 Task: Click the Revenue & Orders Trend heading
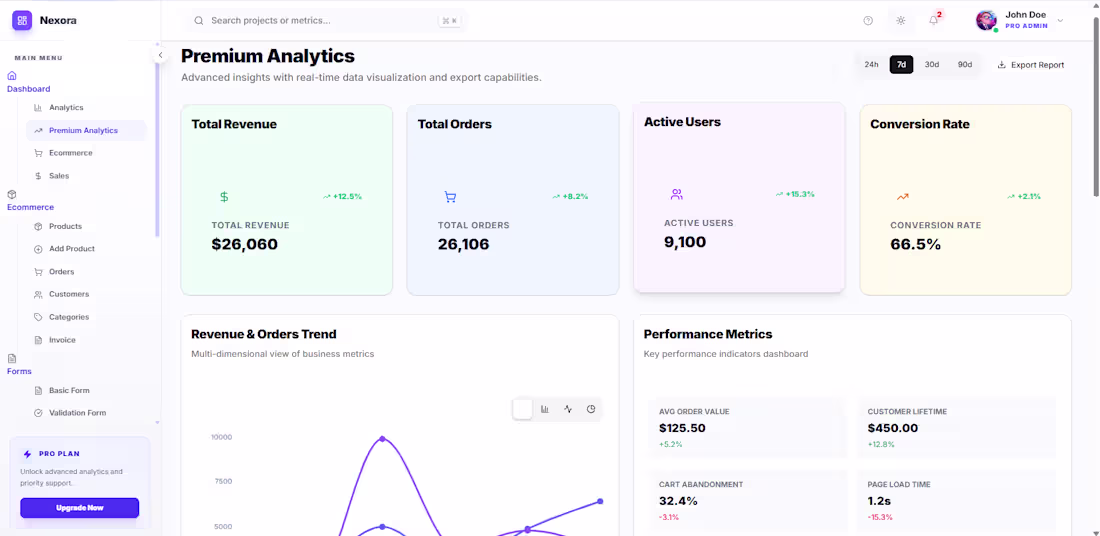click(264, 334)
